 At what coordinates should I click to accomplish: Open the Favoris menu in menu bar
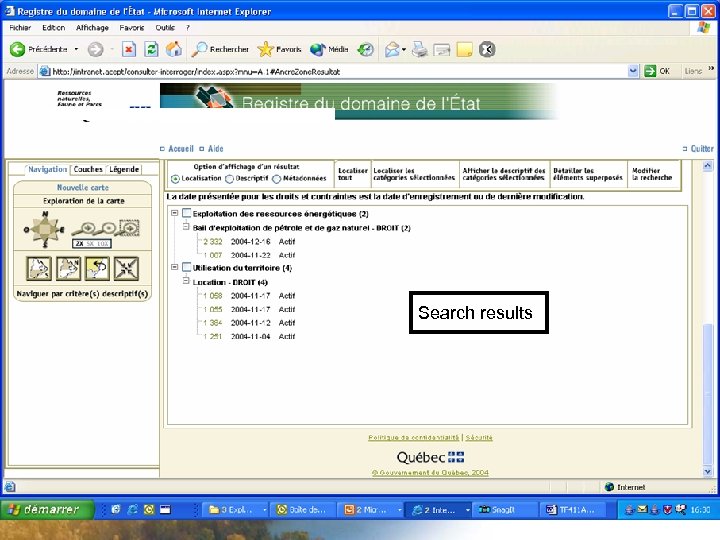[x=132, y=28]
